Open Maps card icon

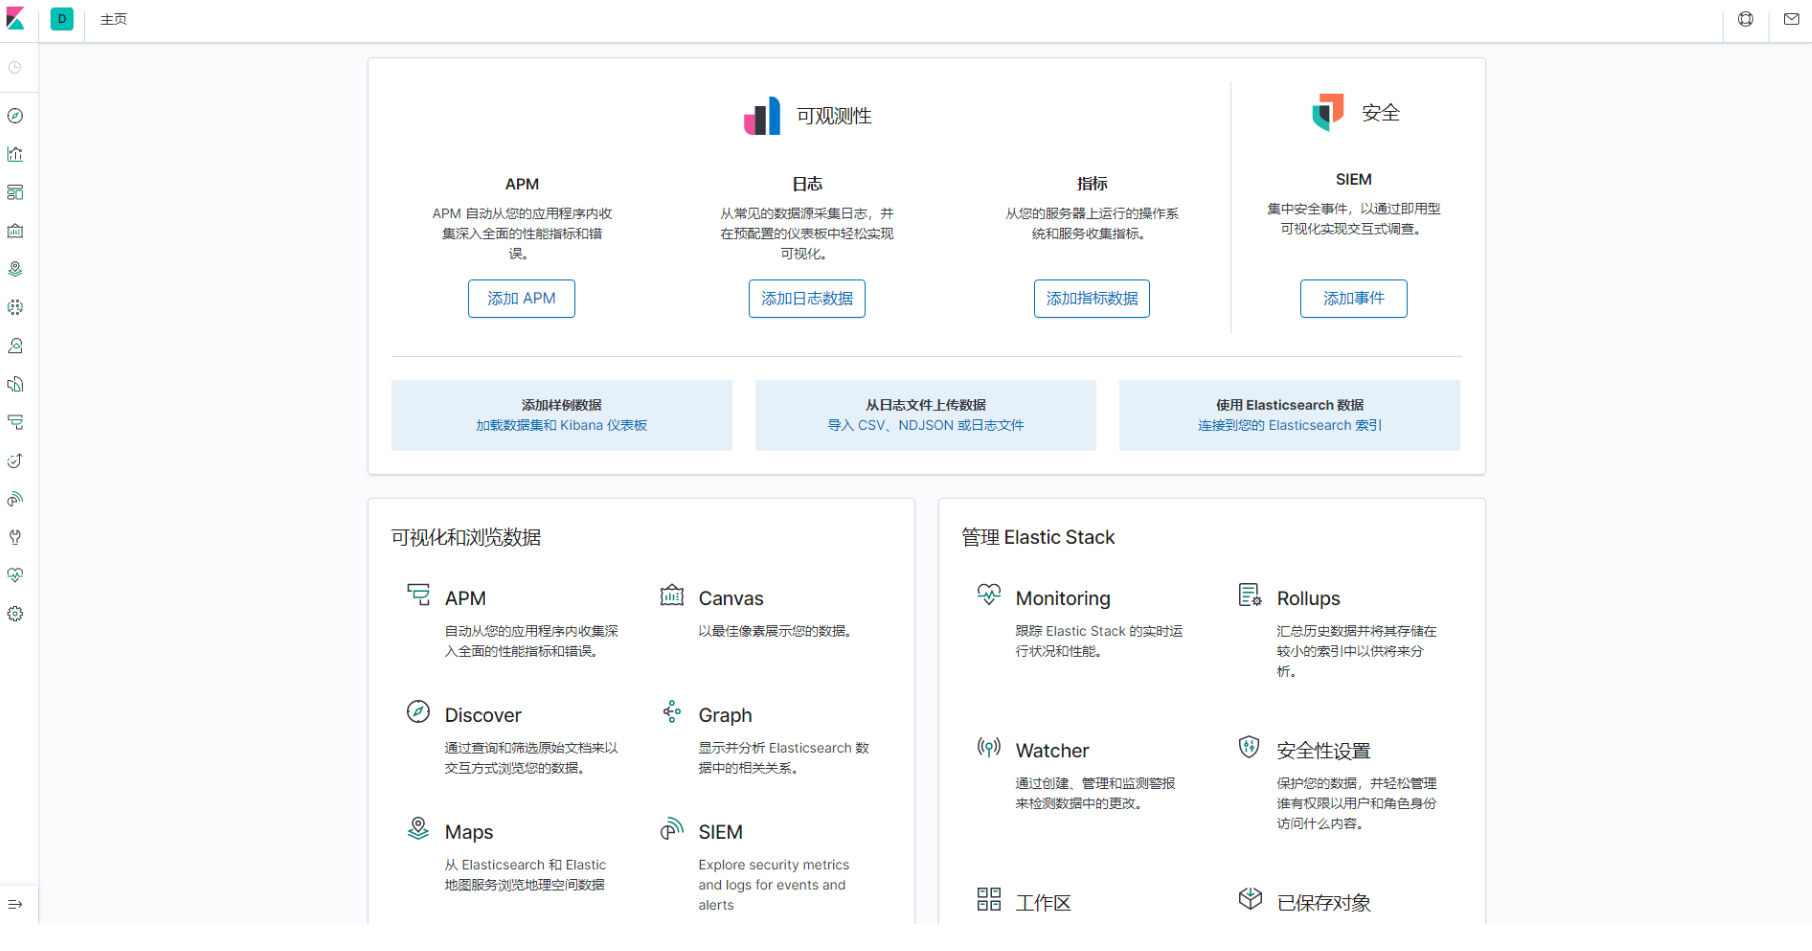click(x=418, y=828)
